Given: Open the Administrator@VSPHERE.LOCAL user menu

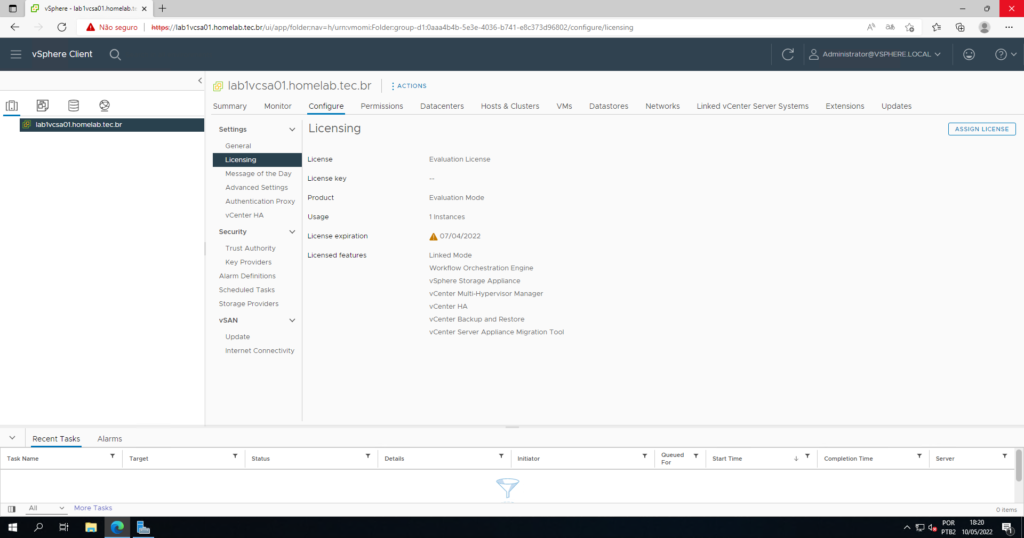Looking at the screenshot, I should coord(874,54).
